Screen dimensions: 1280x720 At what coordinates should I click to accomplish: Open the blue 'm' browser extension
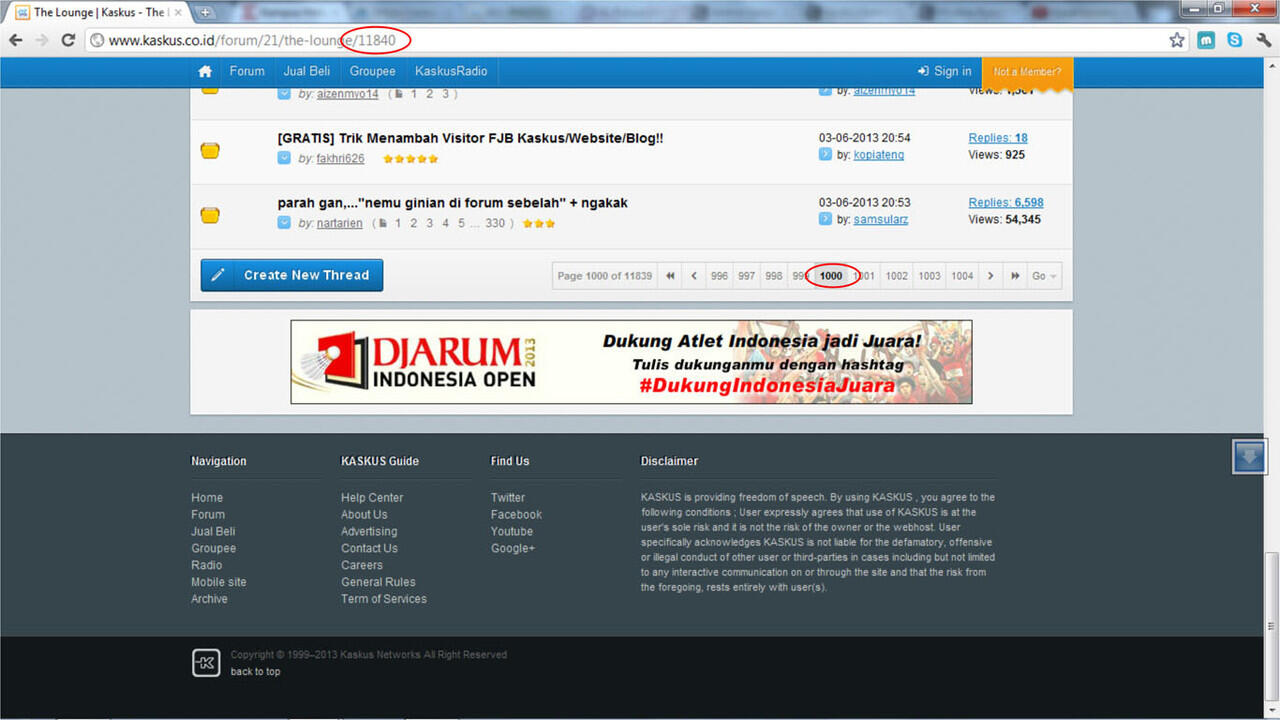click(1207, 41)
